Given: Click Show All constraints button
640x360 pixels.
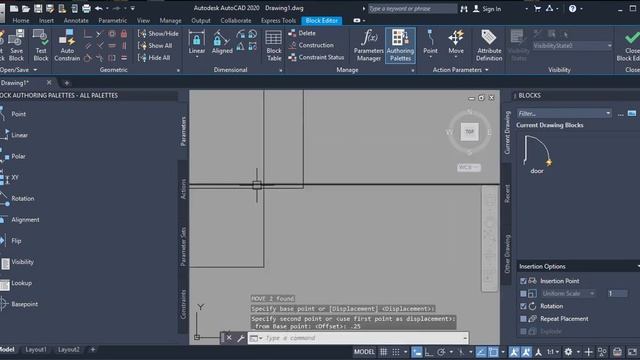Looking at the screenshot, I should click(x=155, y=46).
